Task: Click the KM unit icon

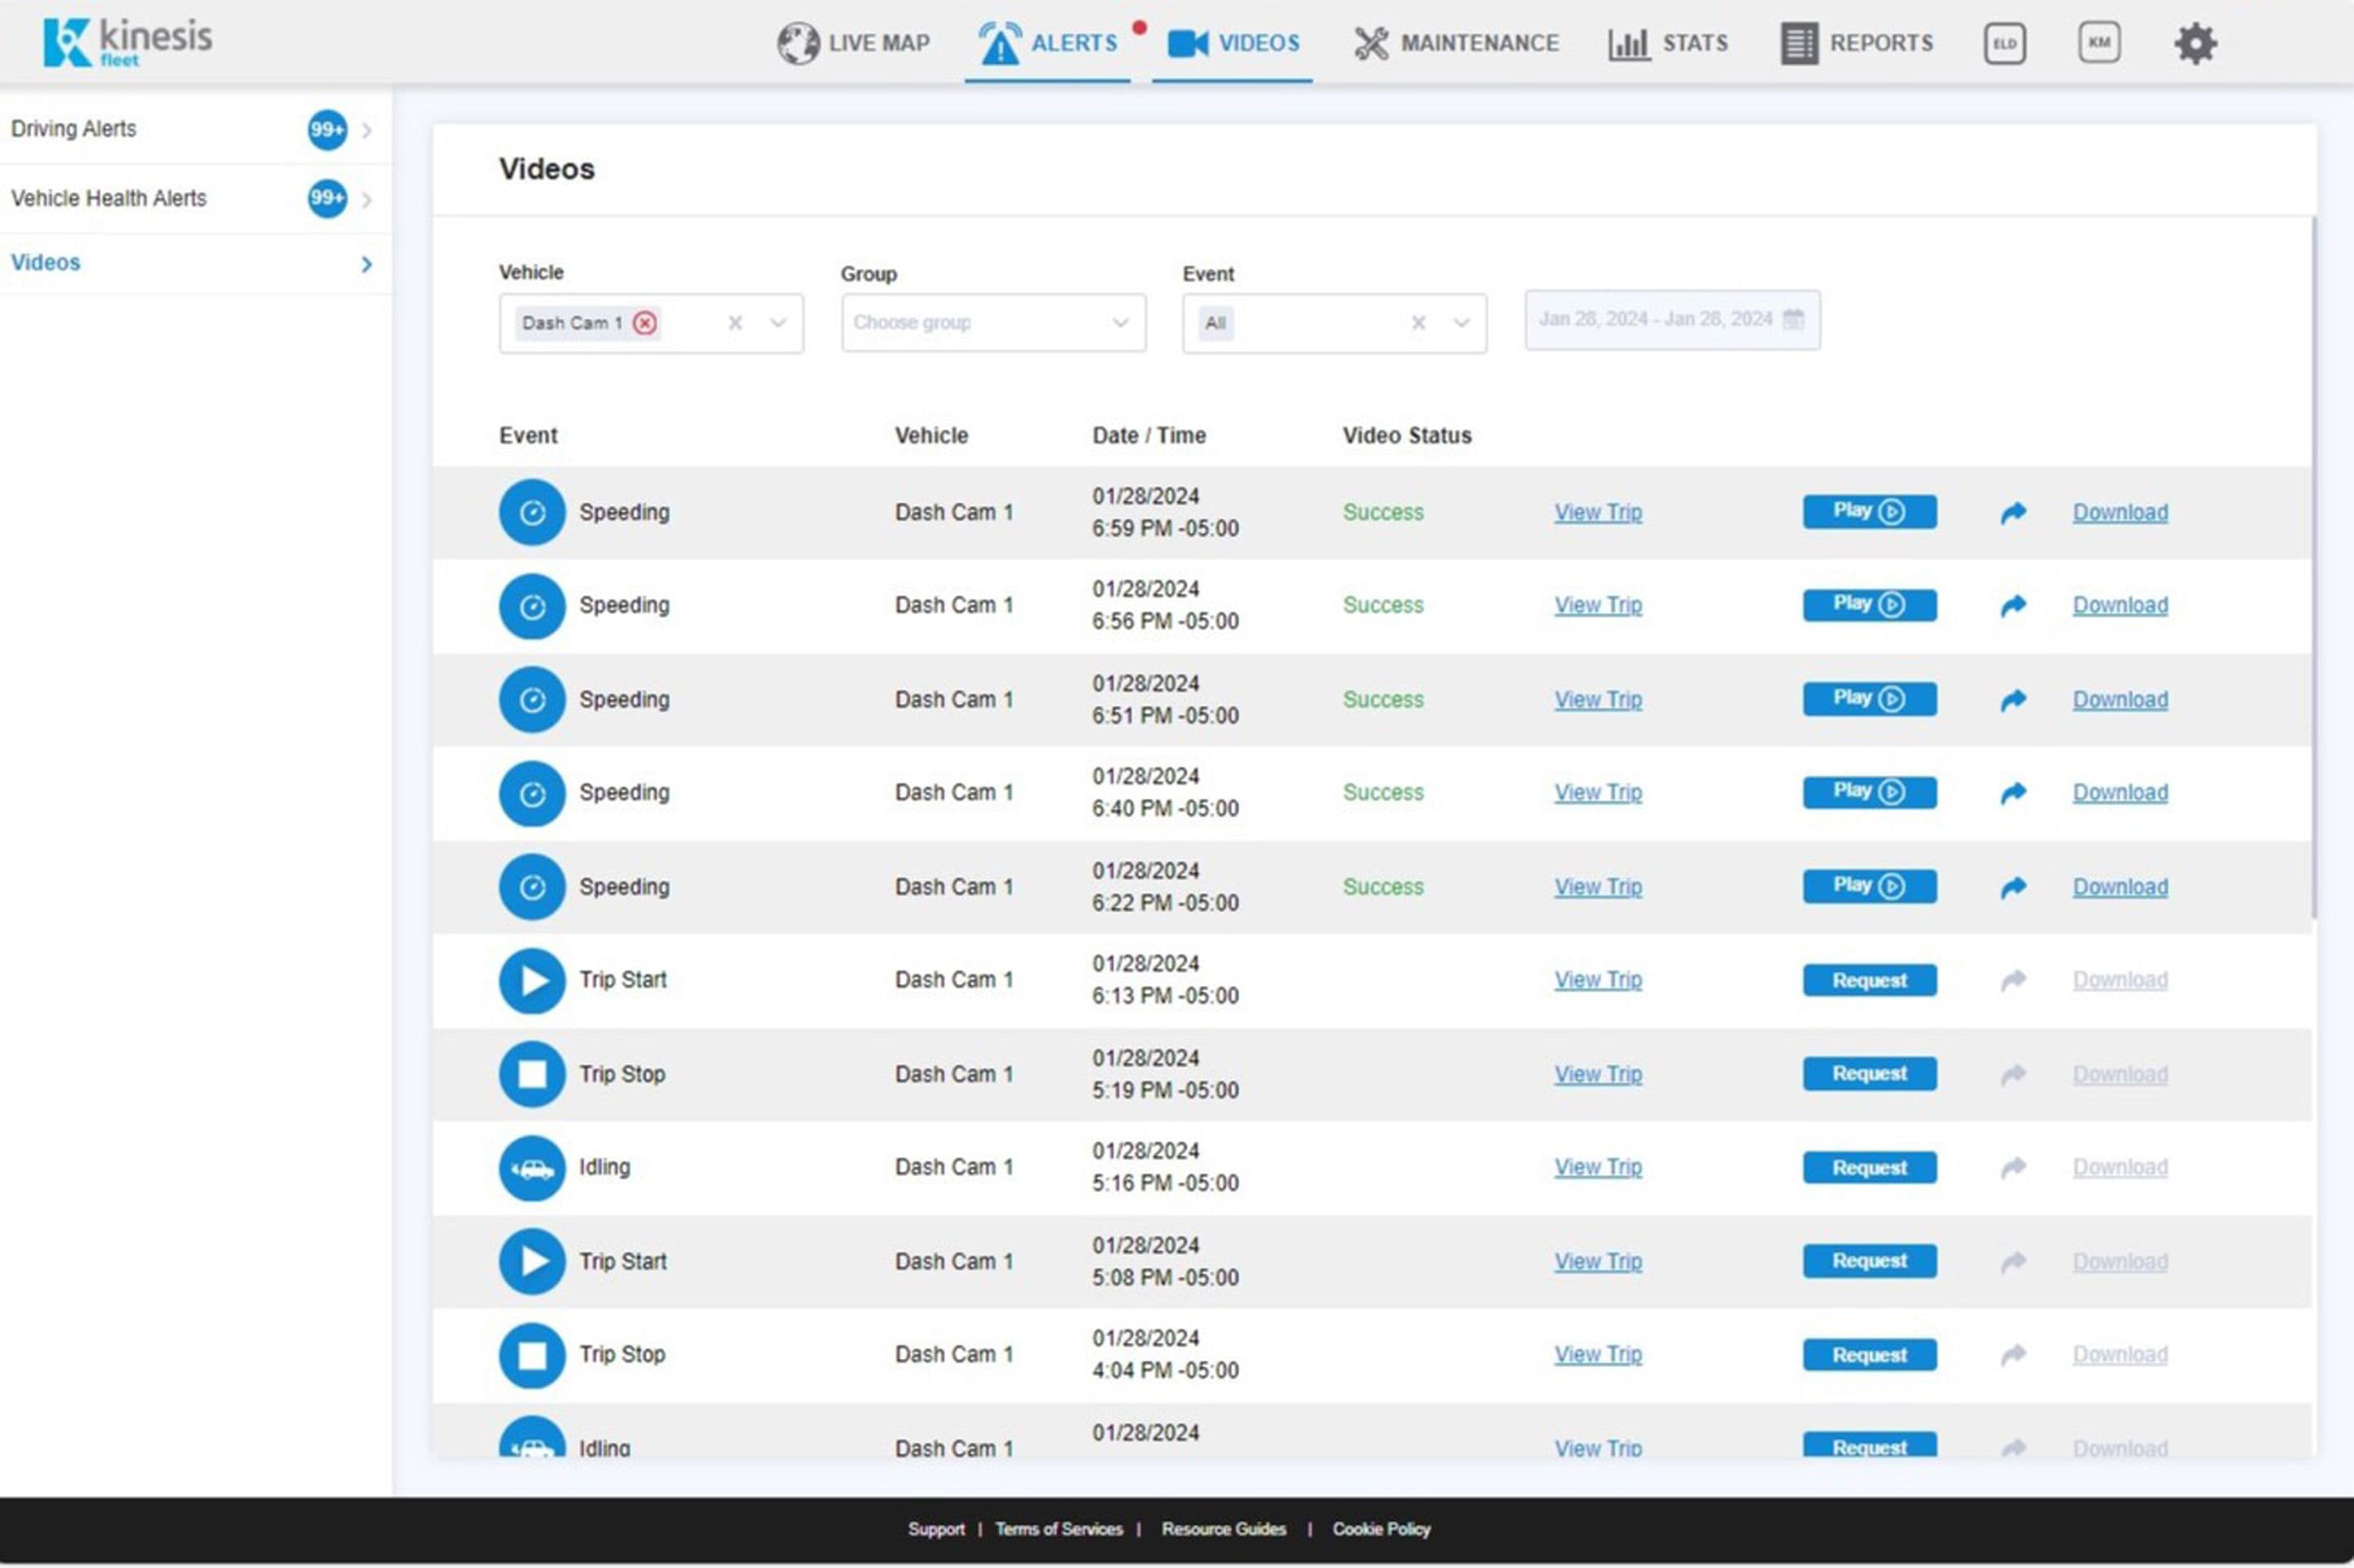Action: [2098, 43]
